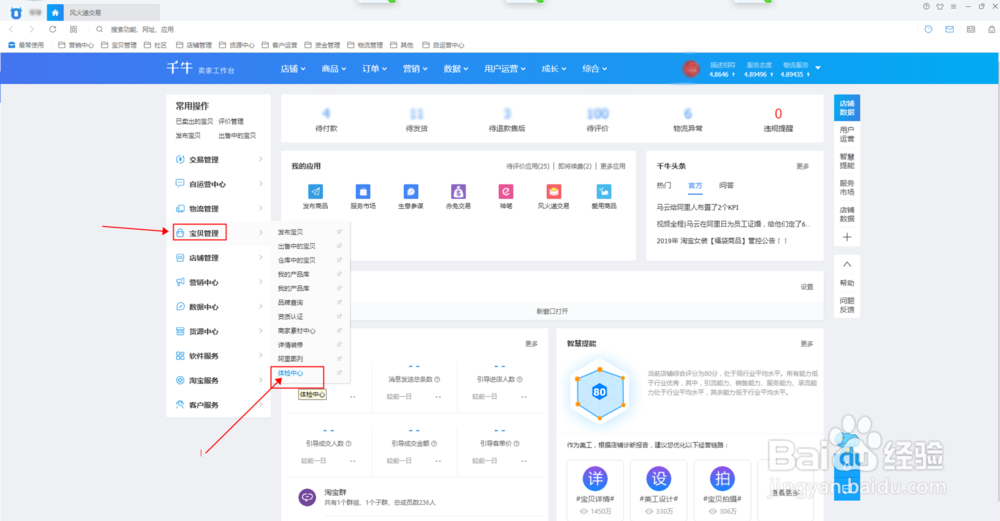
Task: Click 待评价应用(25) link
Action: pos(528,166)
